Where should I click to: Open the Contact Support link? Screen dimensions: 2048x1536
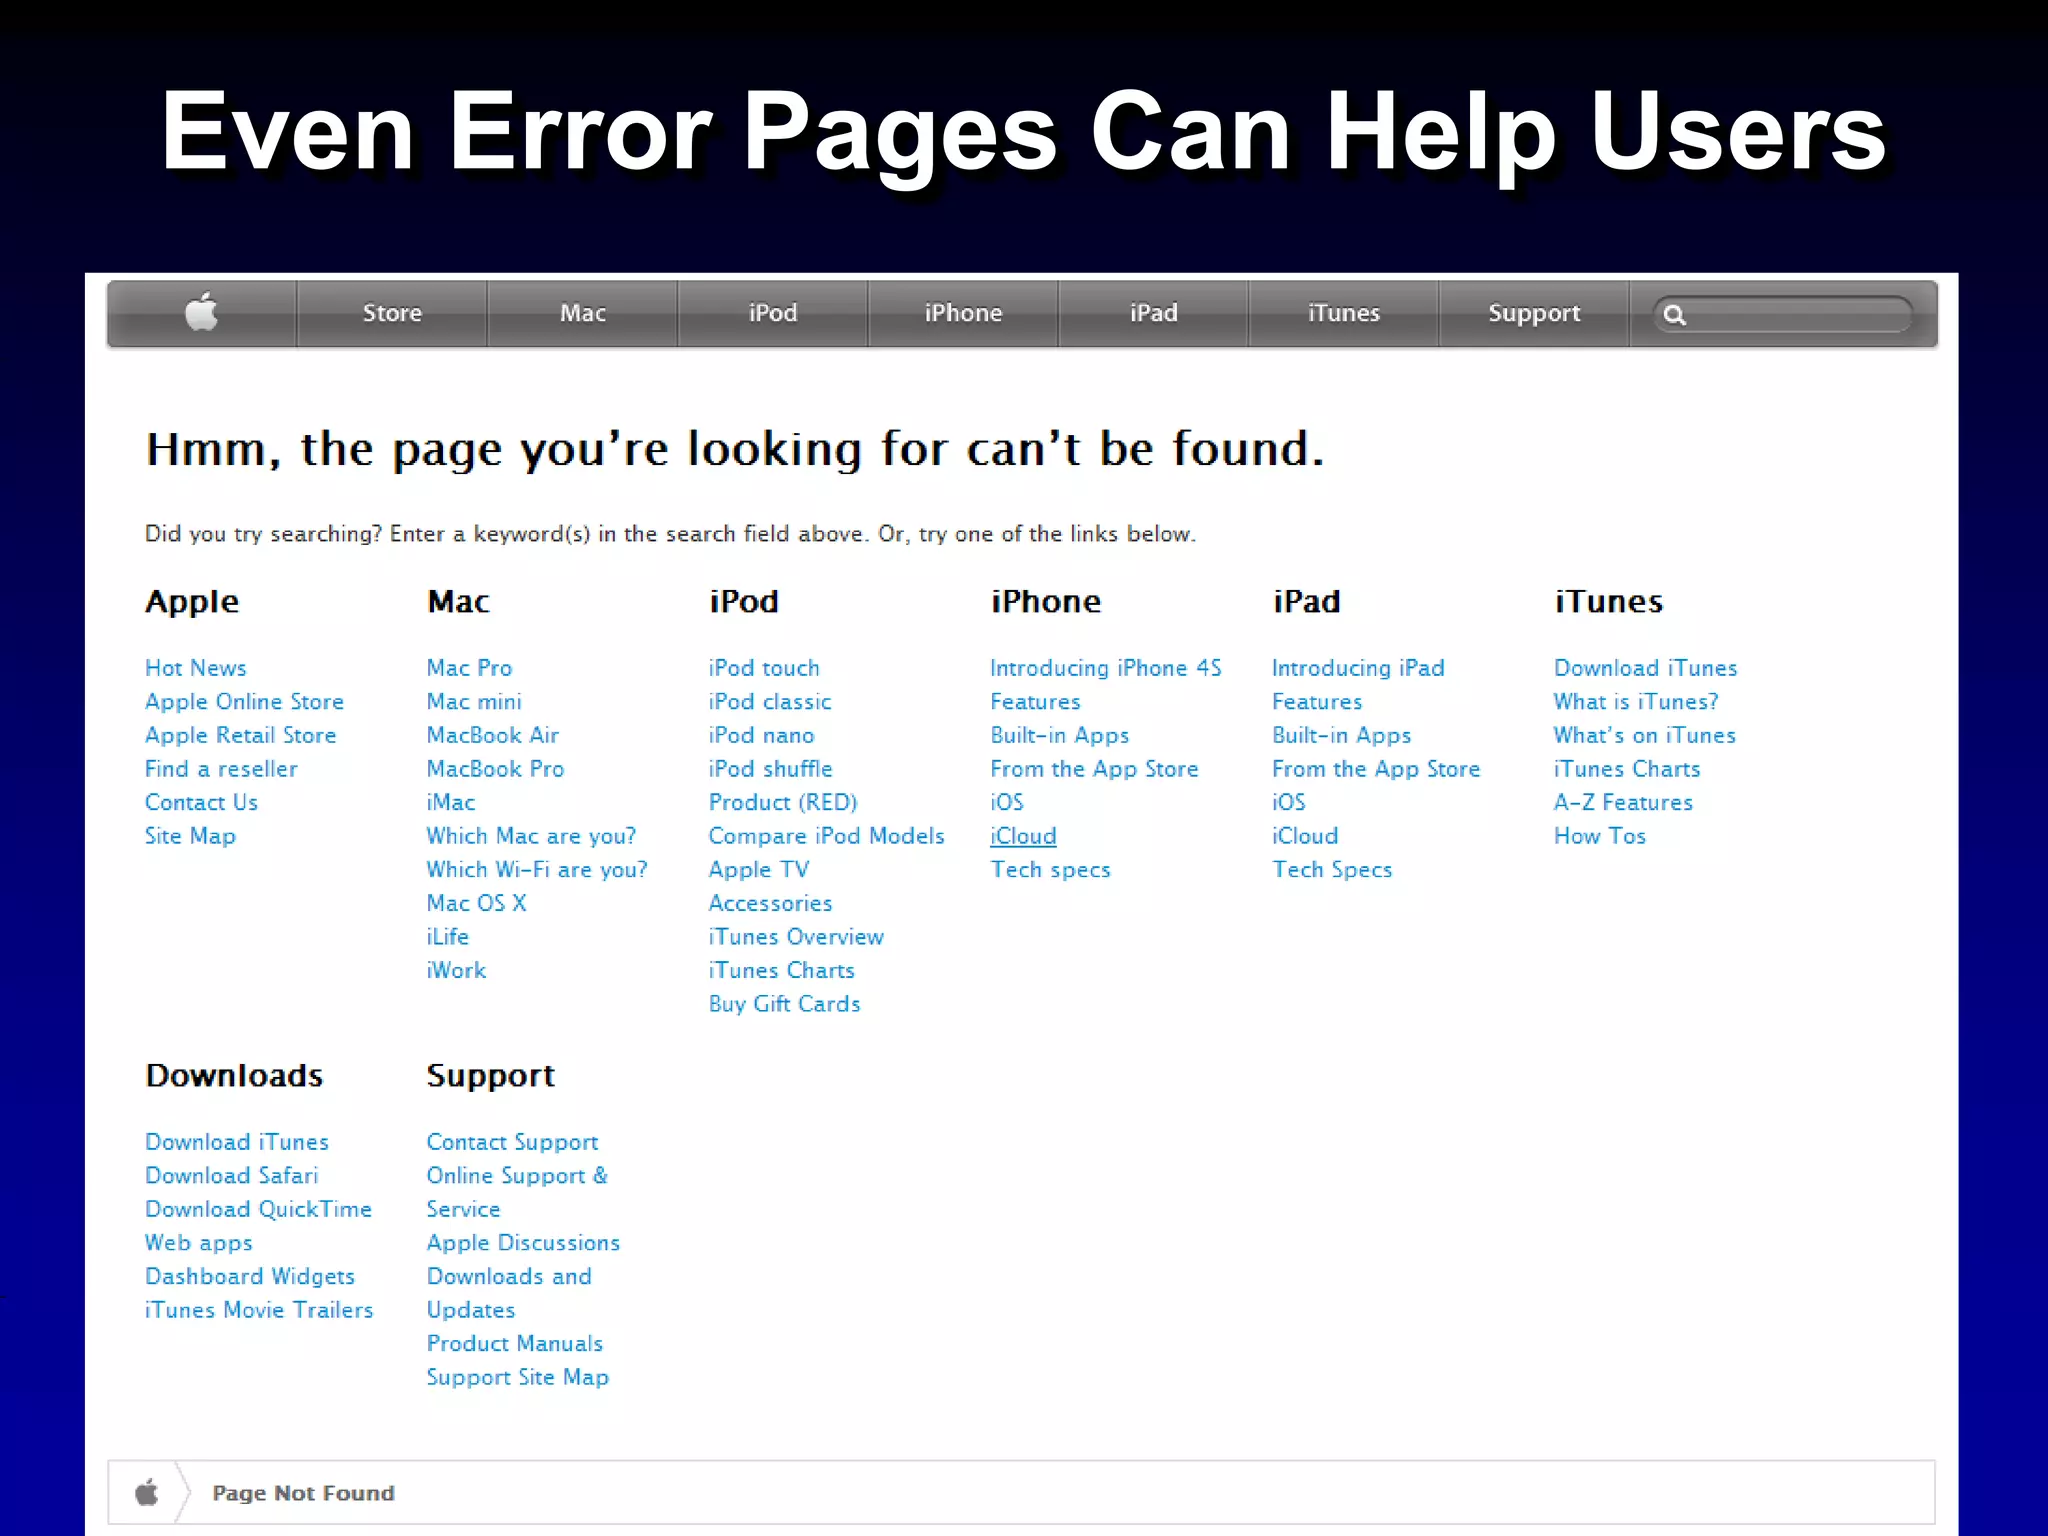coord(513,1142)
